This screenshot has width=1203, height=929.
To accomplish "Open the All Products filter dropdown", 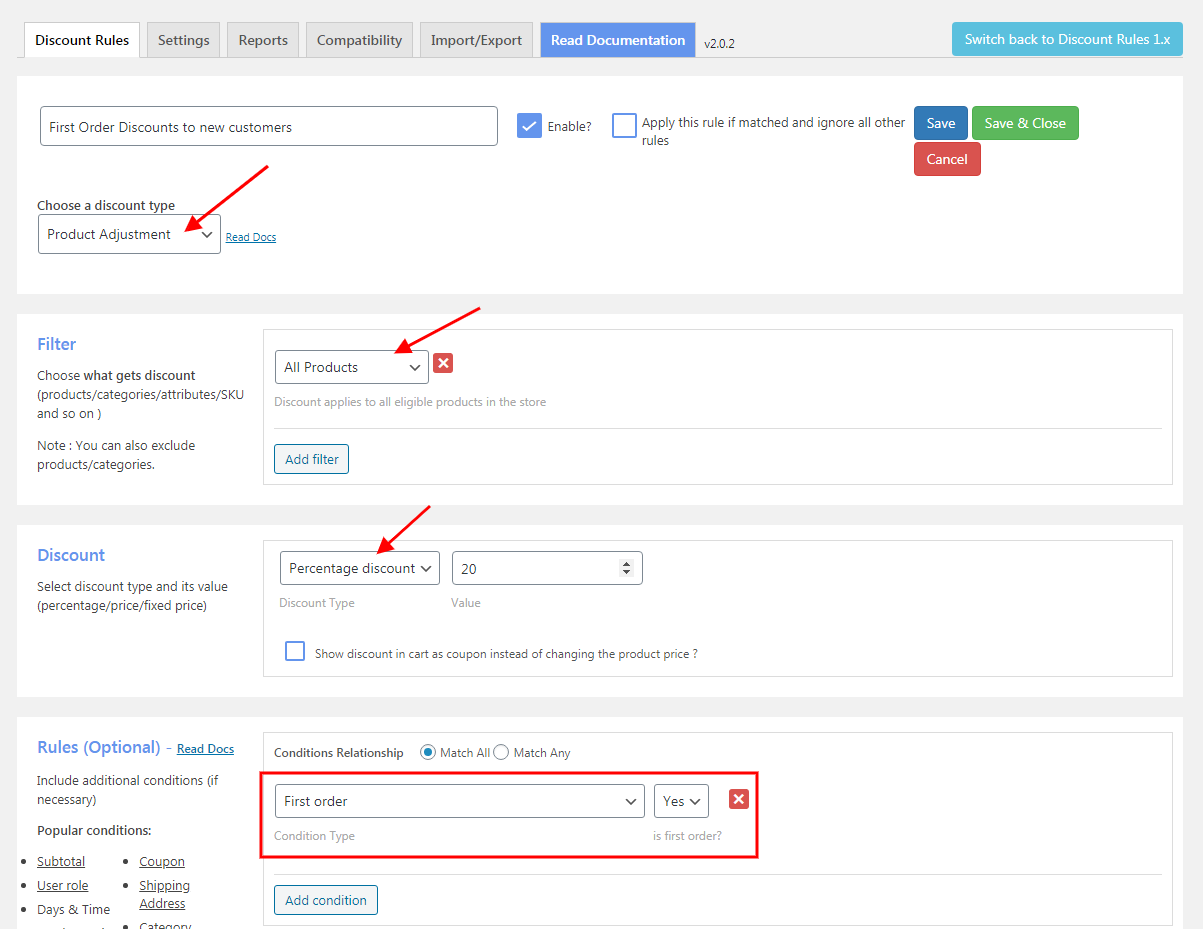I will point(351,367).
